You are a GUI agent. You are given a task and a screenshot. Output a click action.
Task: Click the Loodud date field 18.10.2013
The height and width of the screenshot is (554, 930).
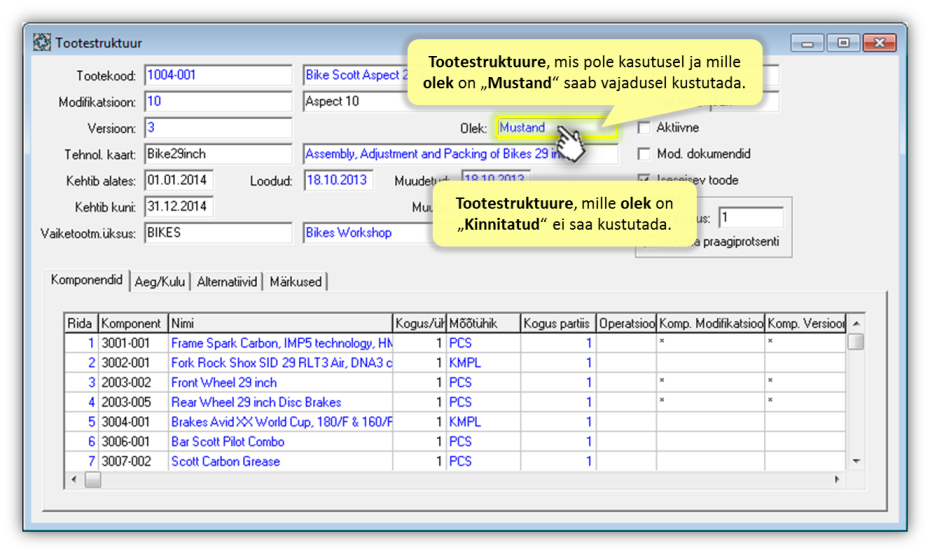[338, 180]
